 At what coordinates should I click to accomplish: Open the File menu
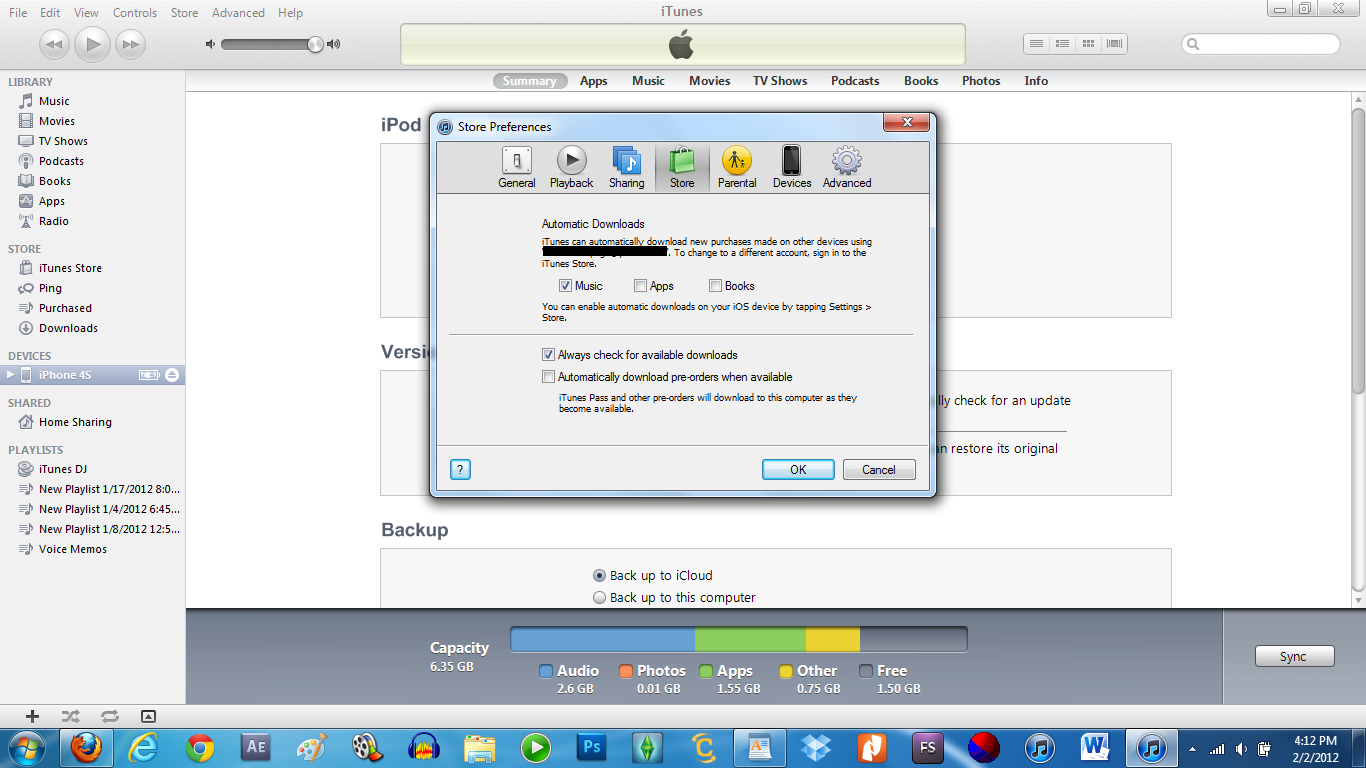[18, 13]
